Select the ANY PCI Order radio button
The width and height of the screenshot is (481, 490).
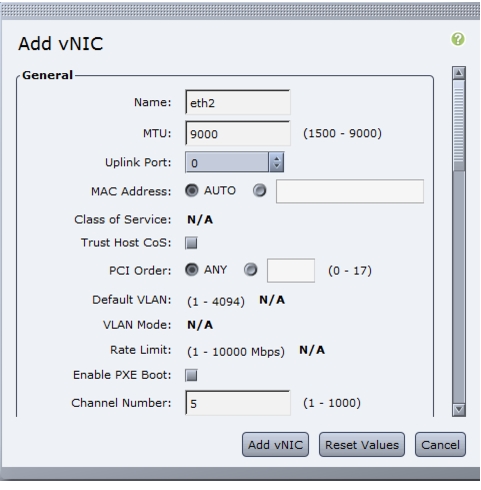point(191,269)
